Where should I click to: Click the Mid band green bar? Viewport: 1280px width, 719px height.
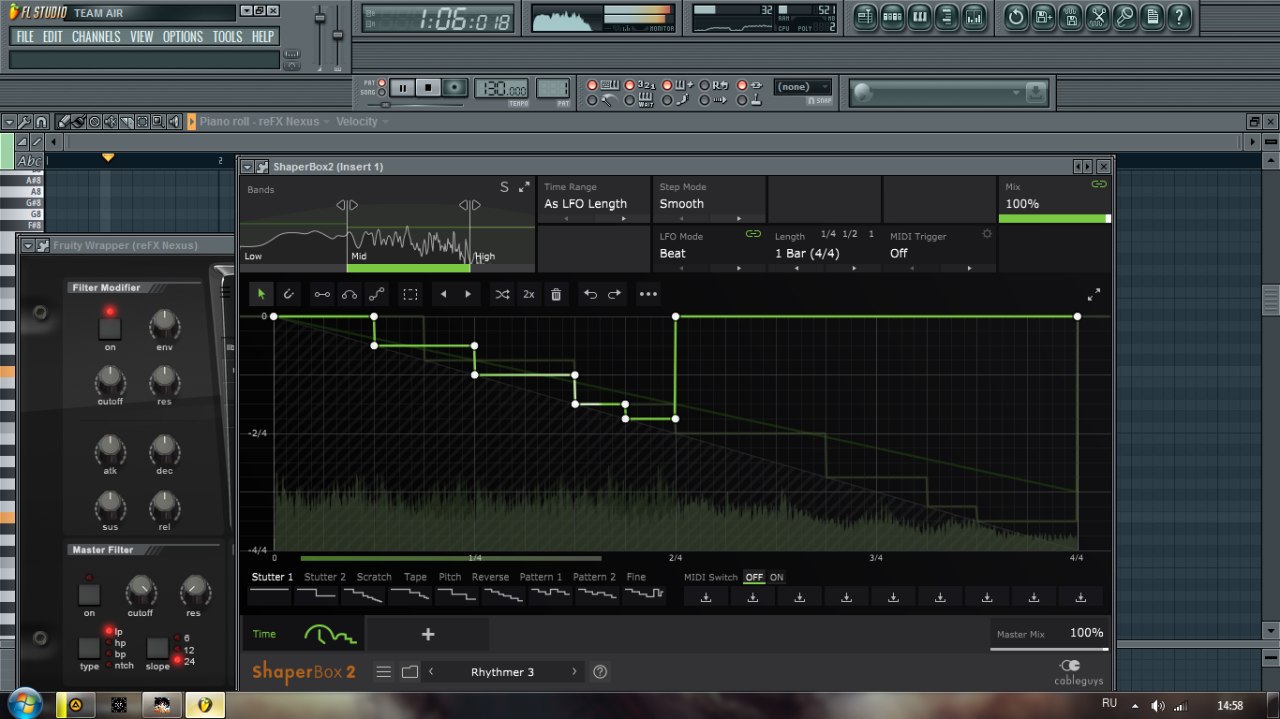[408, 268]
